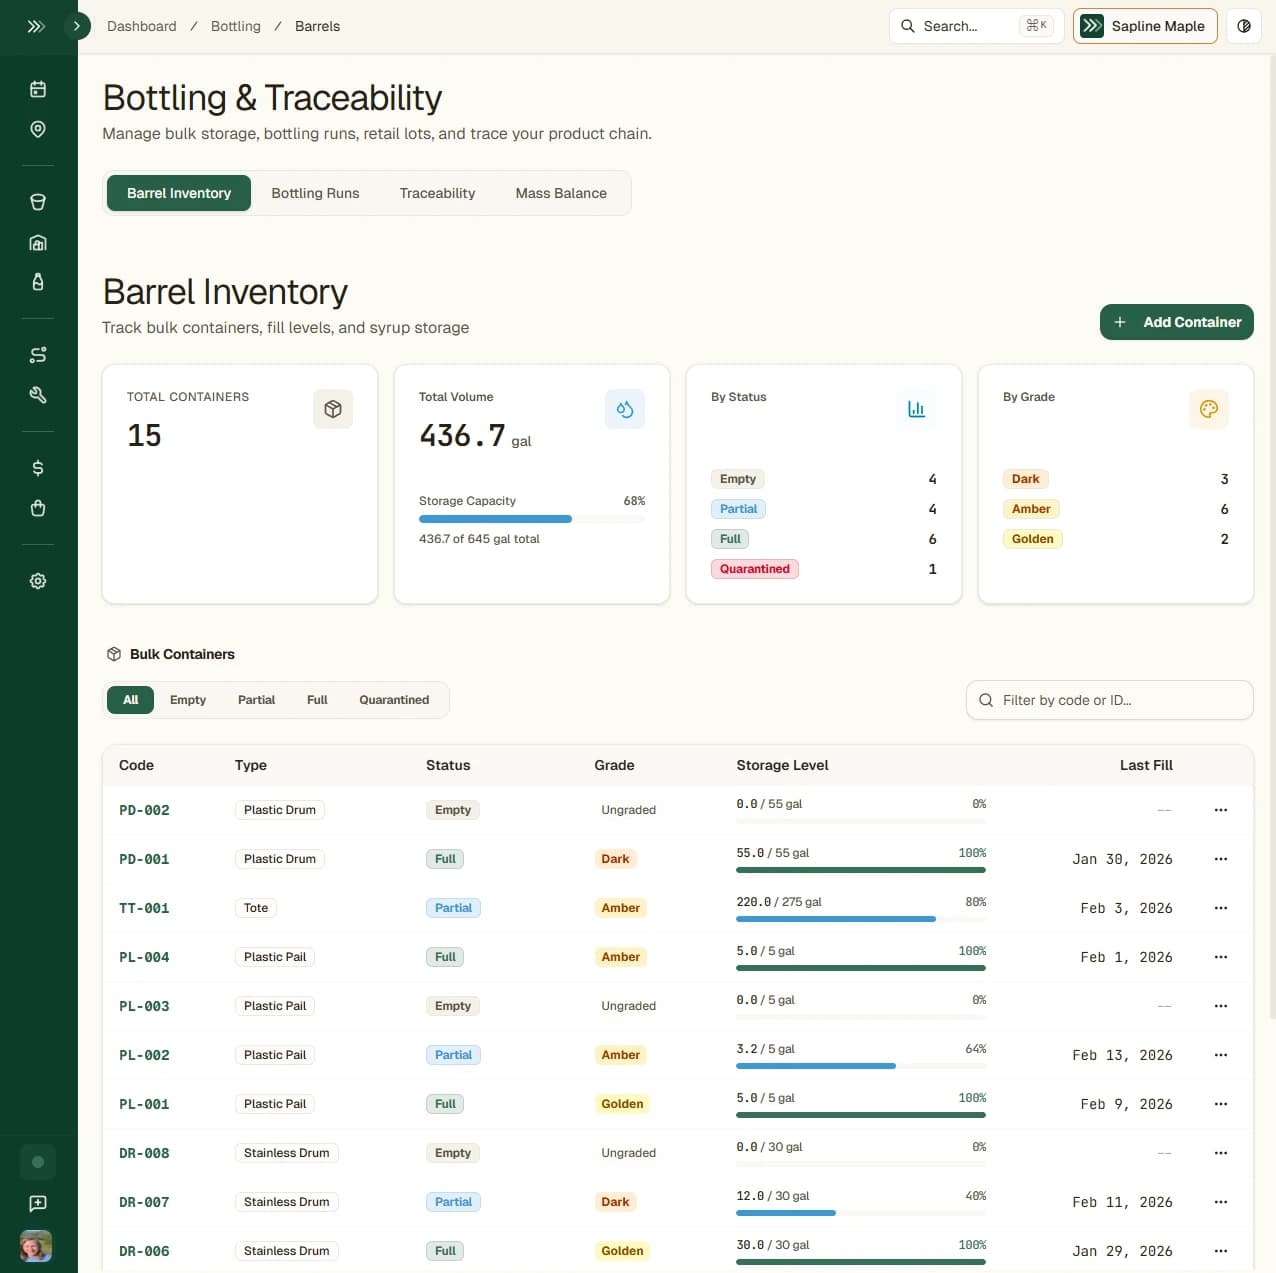Open the syrup bottle inventory icon
The width and height of the screenshot is (1276, 1273).
pos(37,281)
